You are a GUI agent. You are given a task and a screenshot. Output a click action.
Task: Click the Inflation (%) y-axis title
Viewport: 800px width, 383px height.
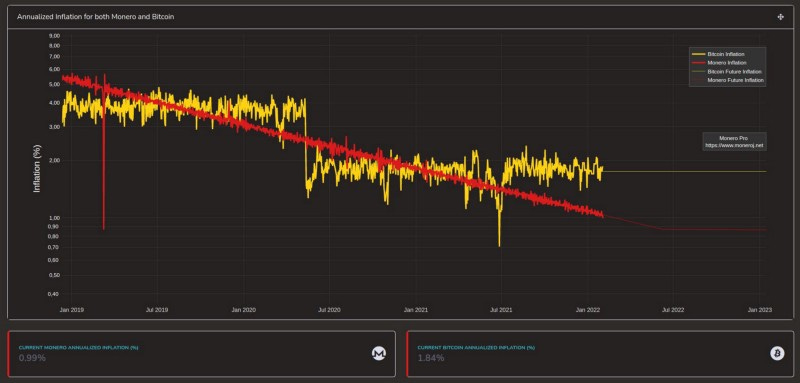point(37,168)
